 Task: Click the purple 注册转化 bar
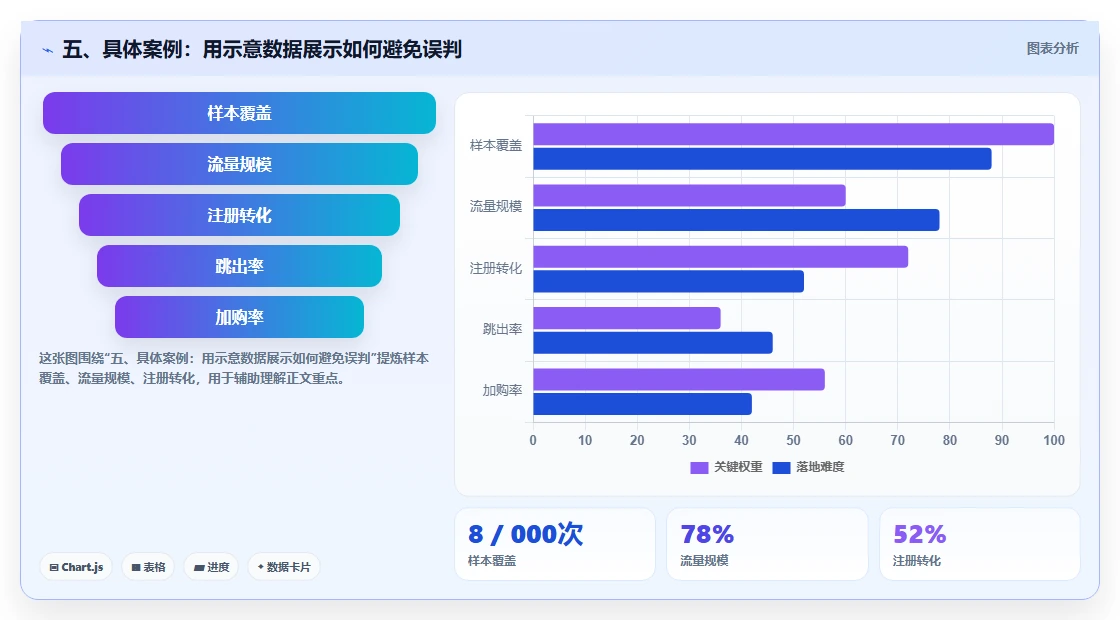(721, 257)
